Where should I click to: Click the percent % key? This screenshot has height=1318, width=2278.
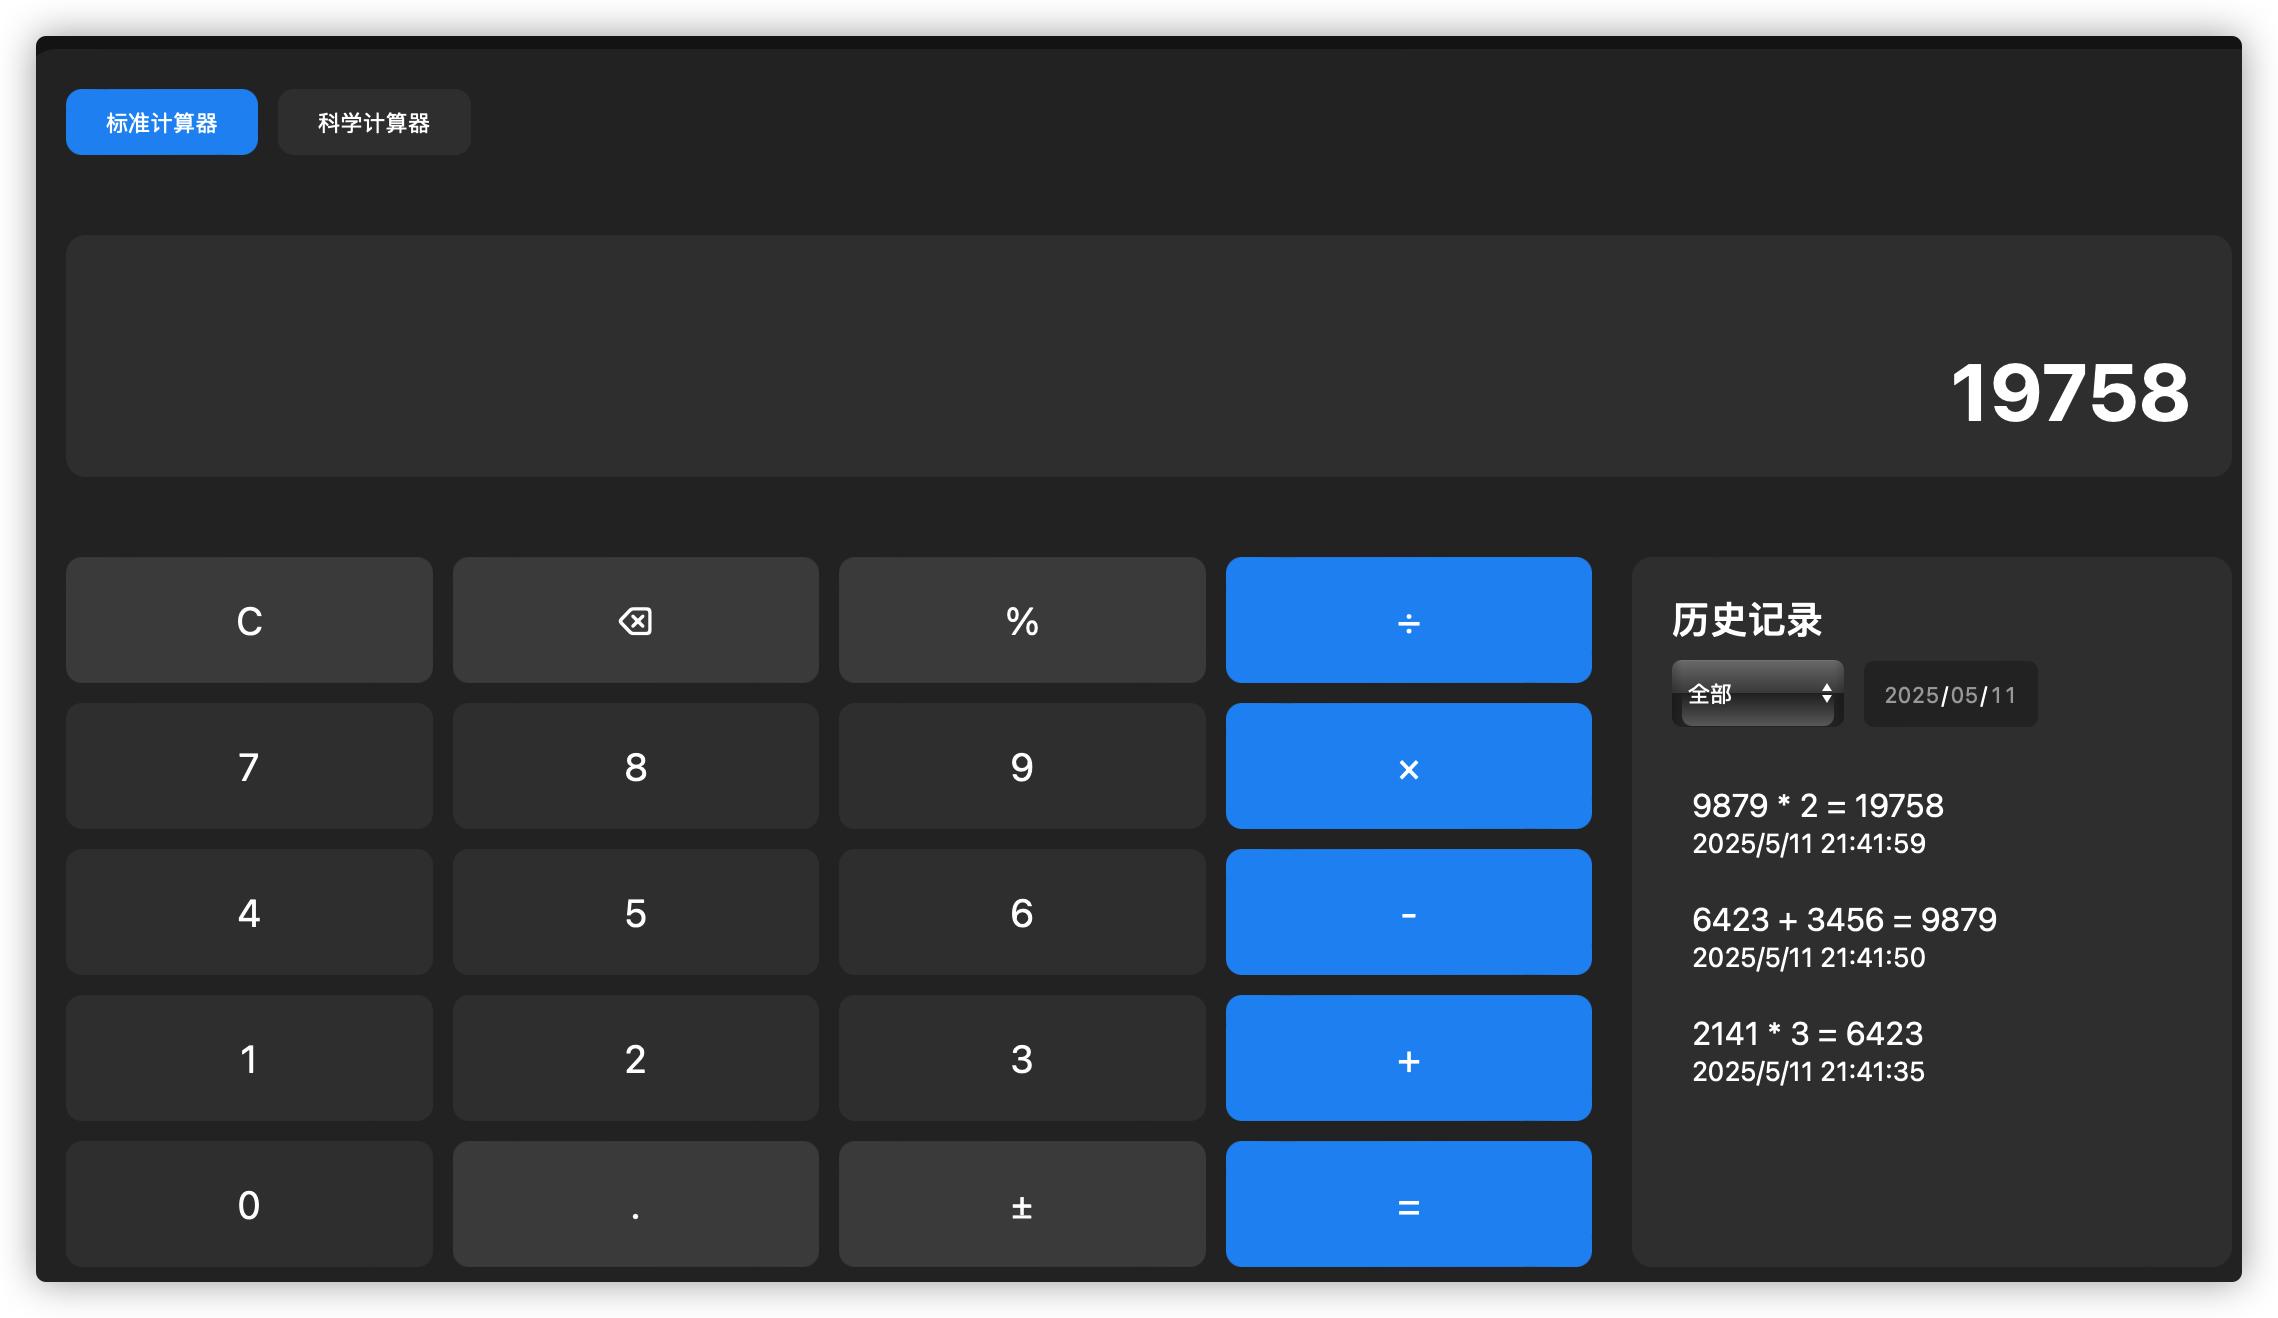(1021, 620)
